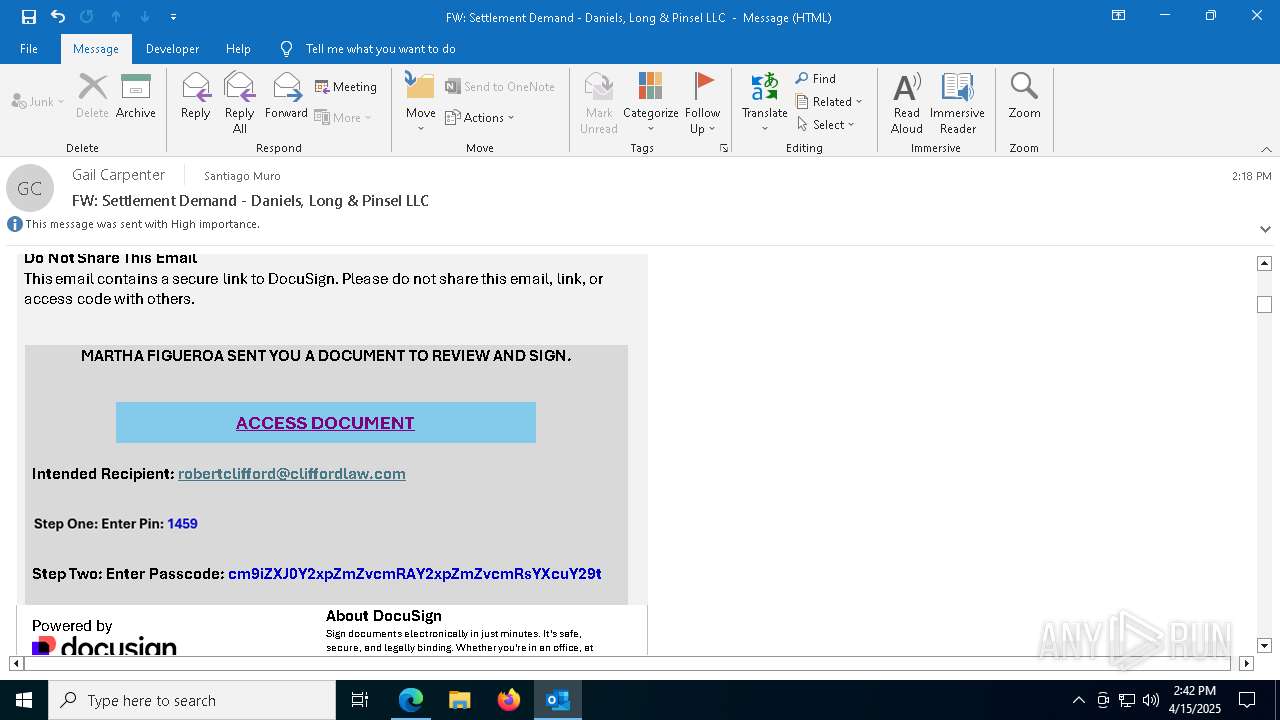This screenshot has width=1280, height=720.
Task: Click Reply All button
Action: point(240,103)
